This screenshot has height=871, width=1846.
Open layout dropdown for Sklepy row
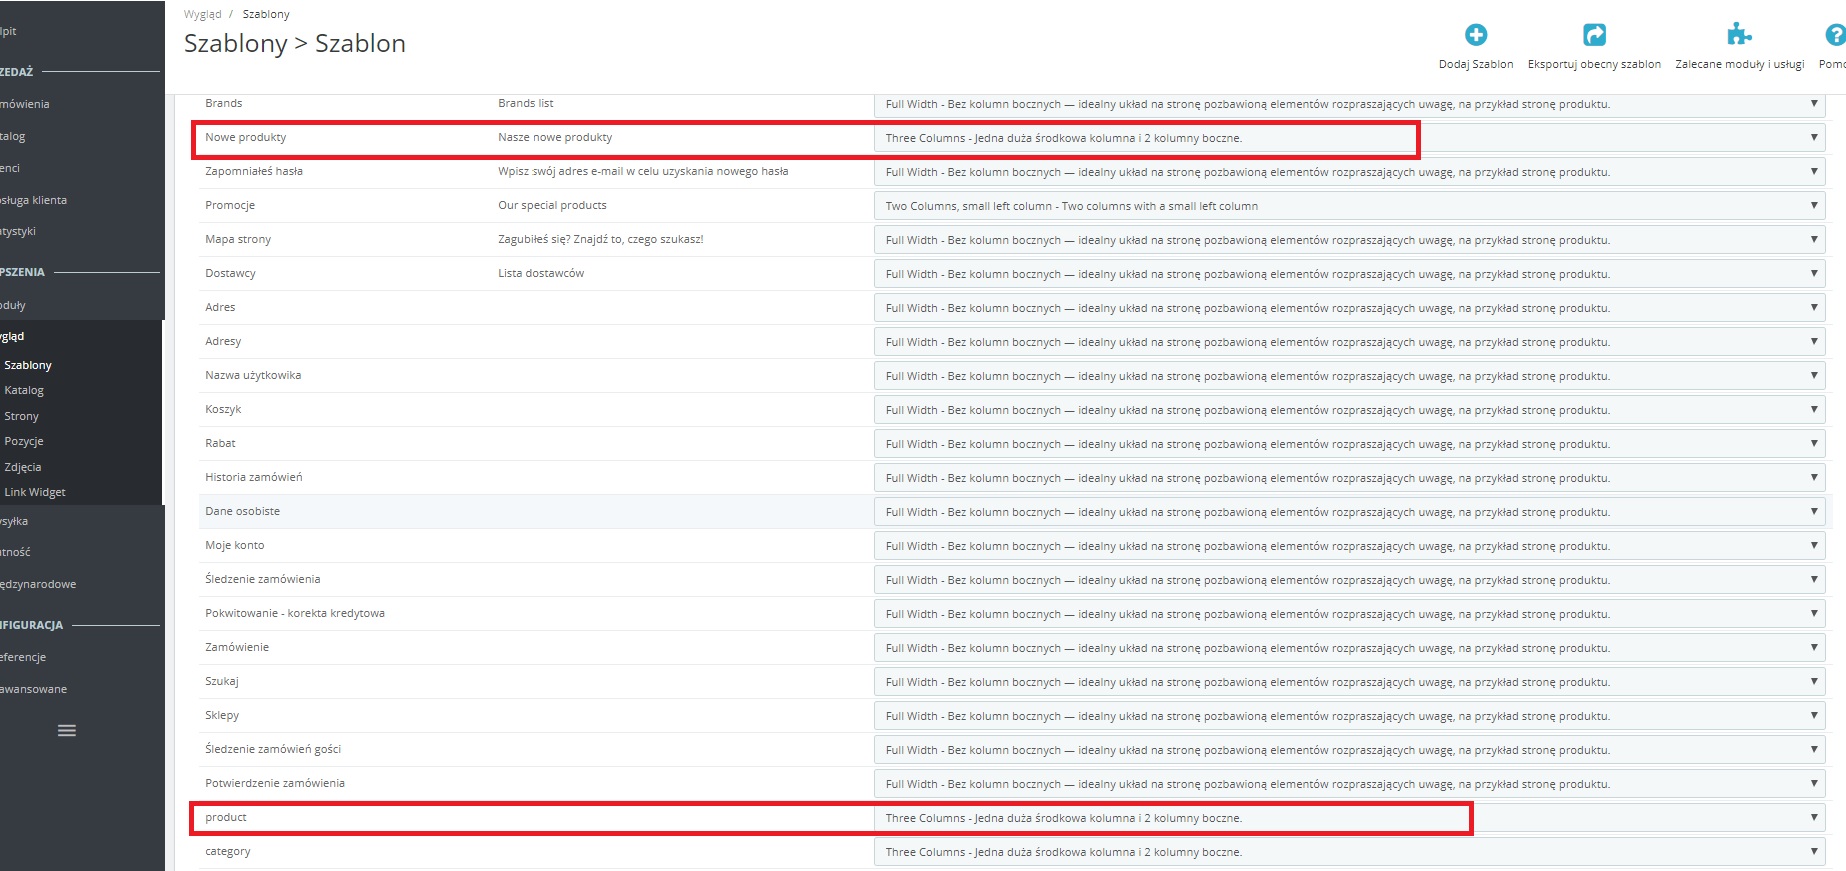tap(1350, 716)
